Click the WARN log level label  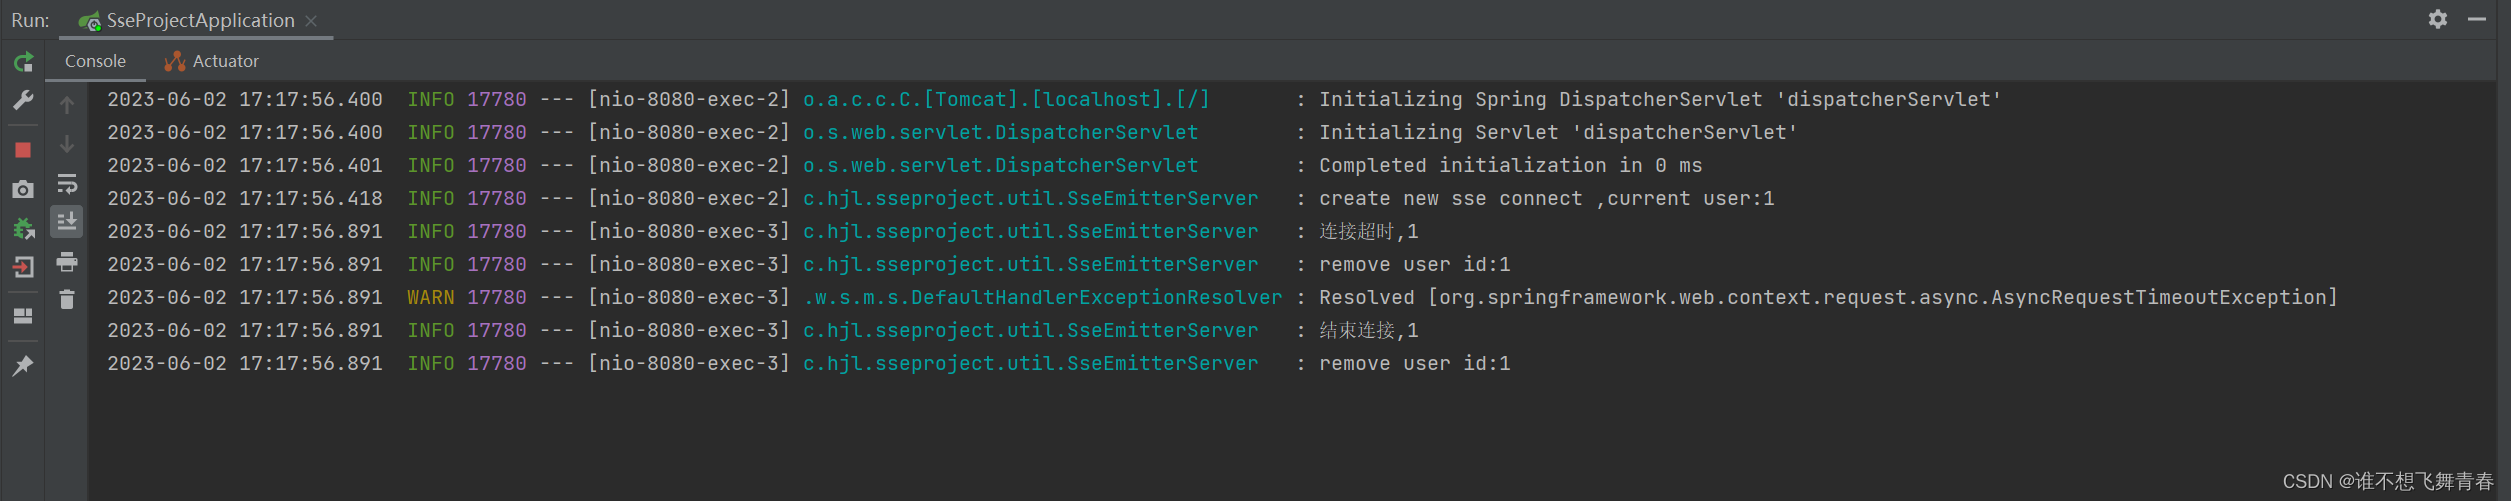(x=431, y=297)
